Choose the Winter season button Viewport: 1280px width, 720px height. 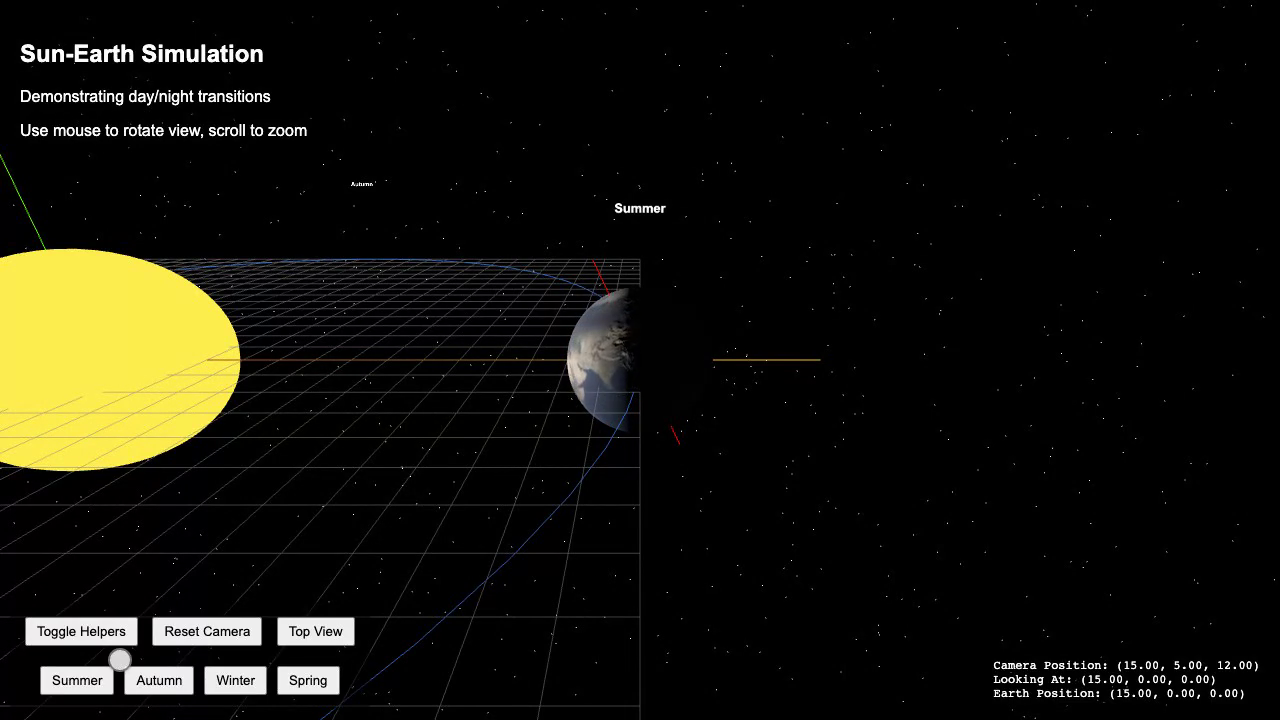pos(236,680)
